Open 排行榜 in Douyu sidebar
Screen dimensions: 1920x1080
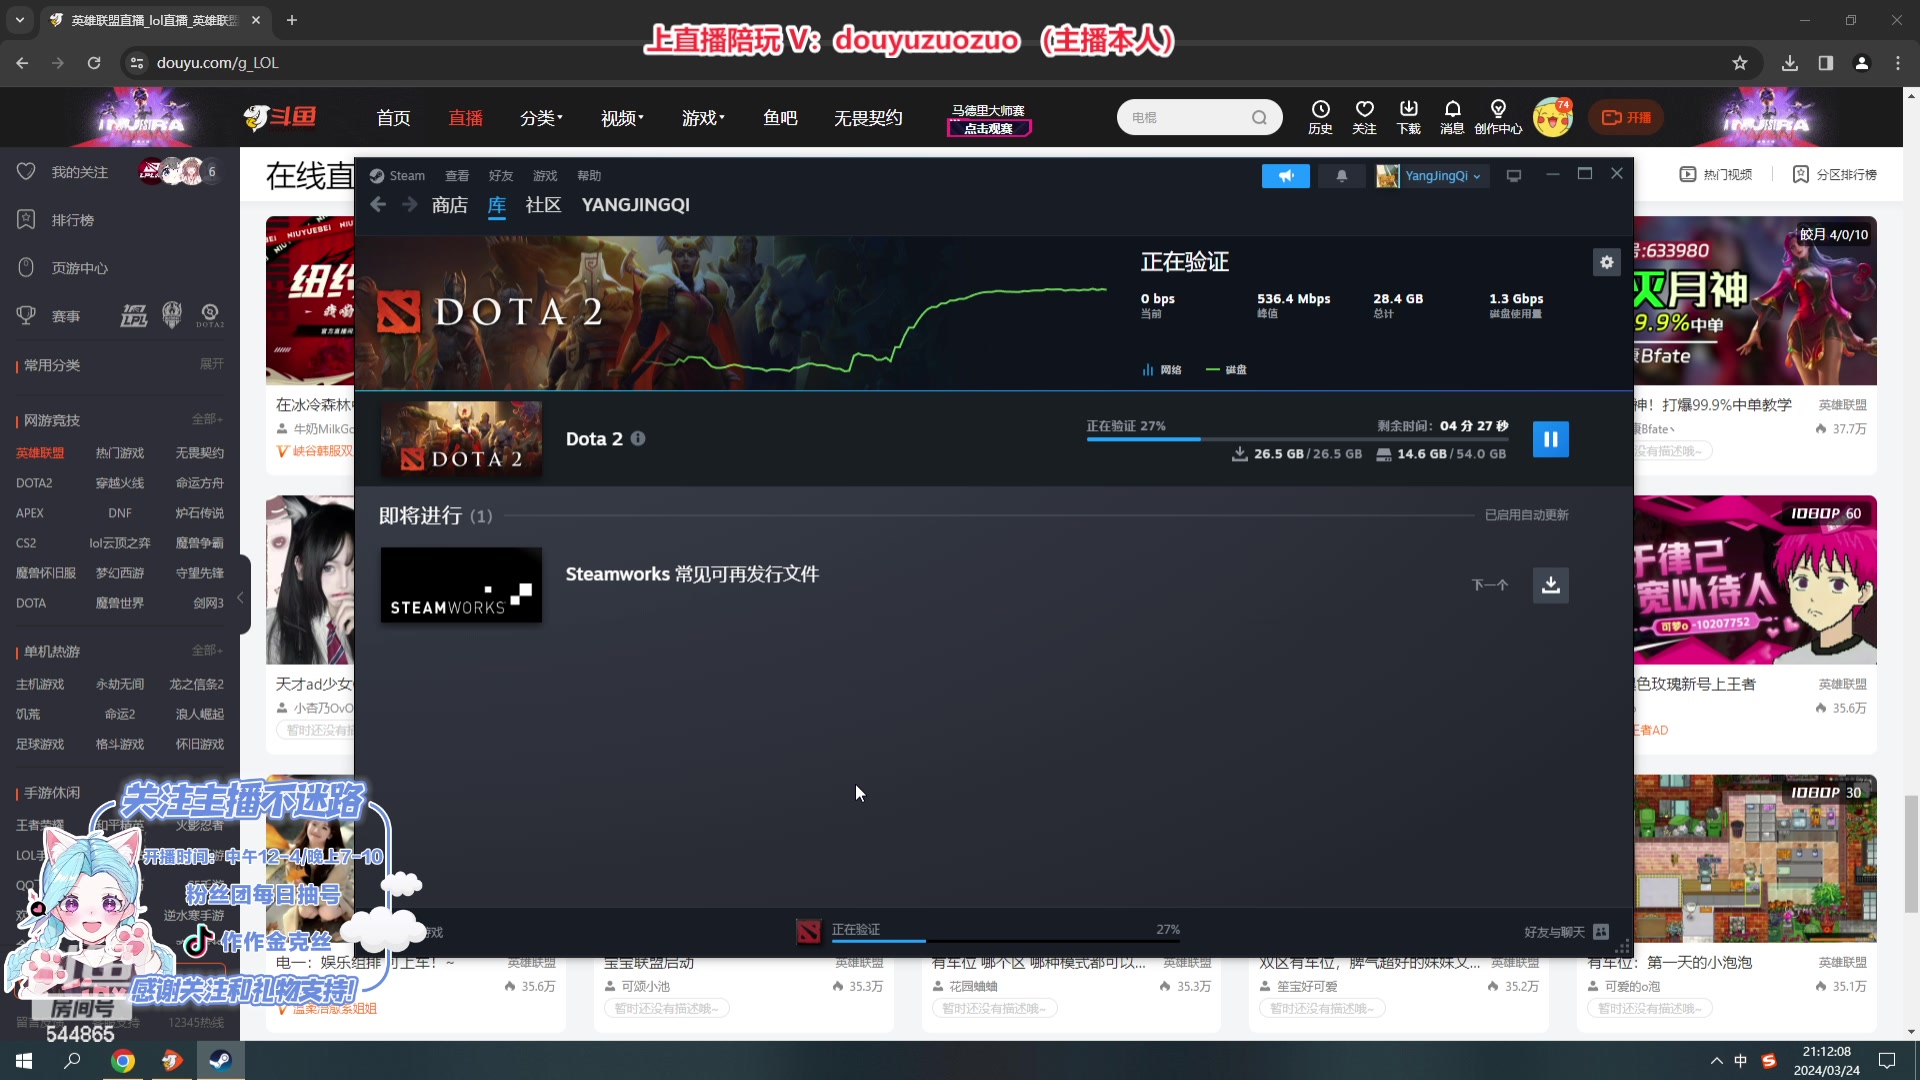pos(72,220)
